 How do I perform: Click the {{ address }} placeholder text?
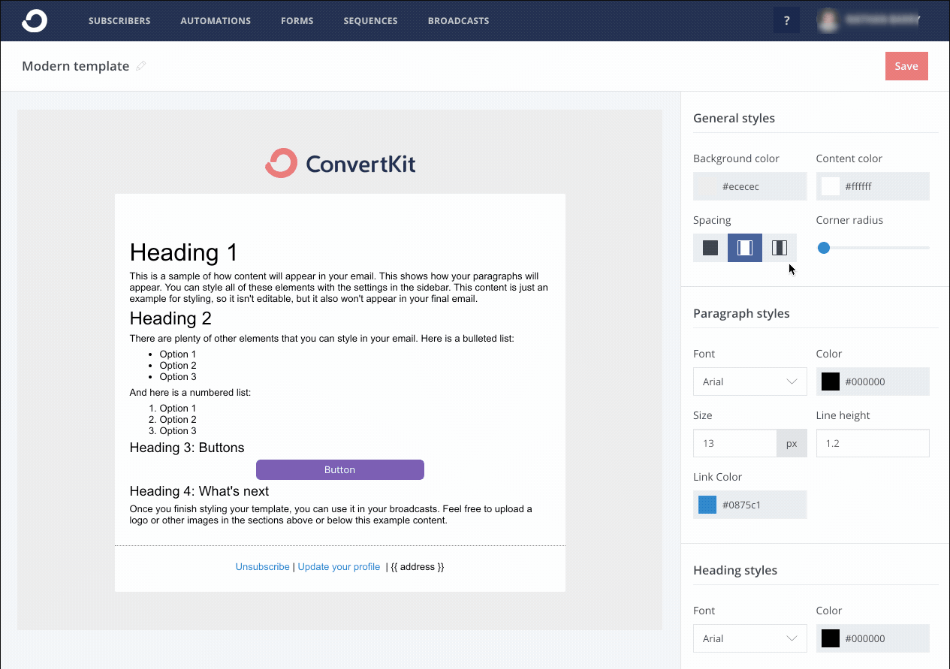pos(417,567)
